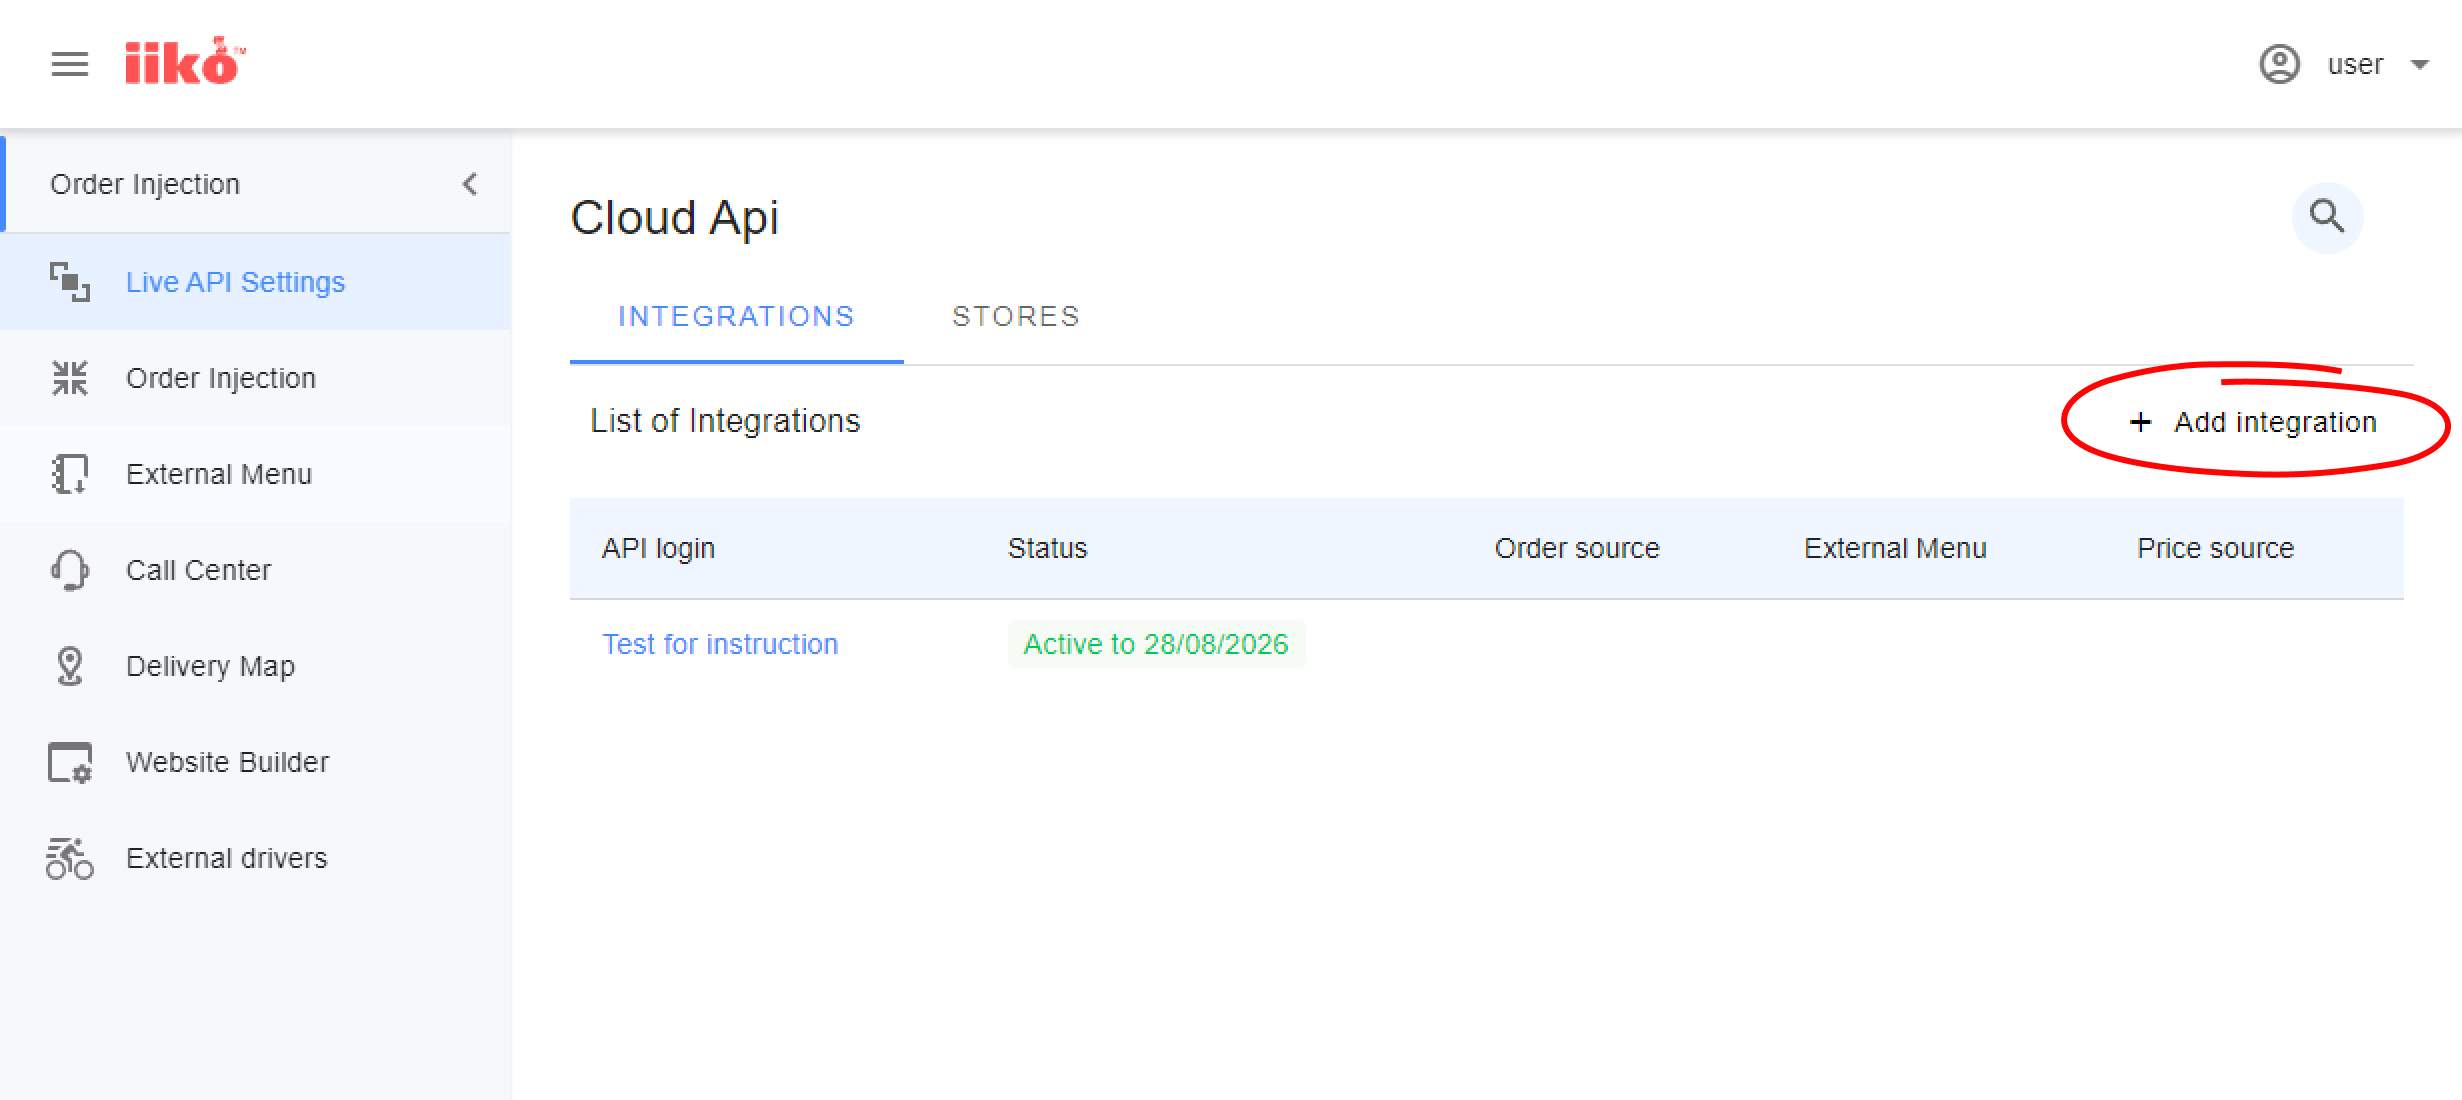The width and height of the screenshot is (2462, 1100).
Task: Switch to the STORES tab
Action: 1016,317
